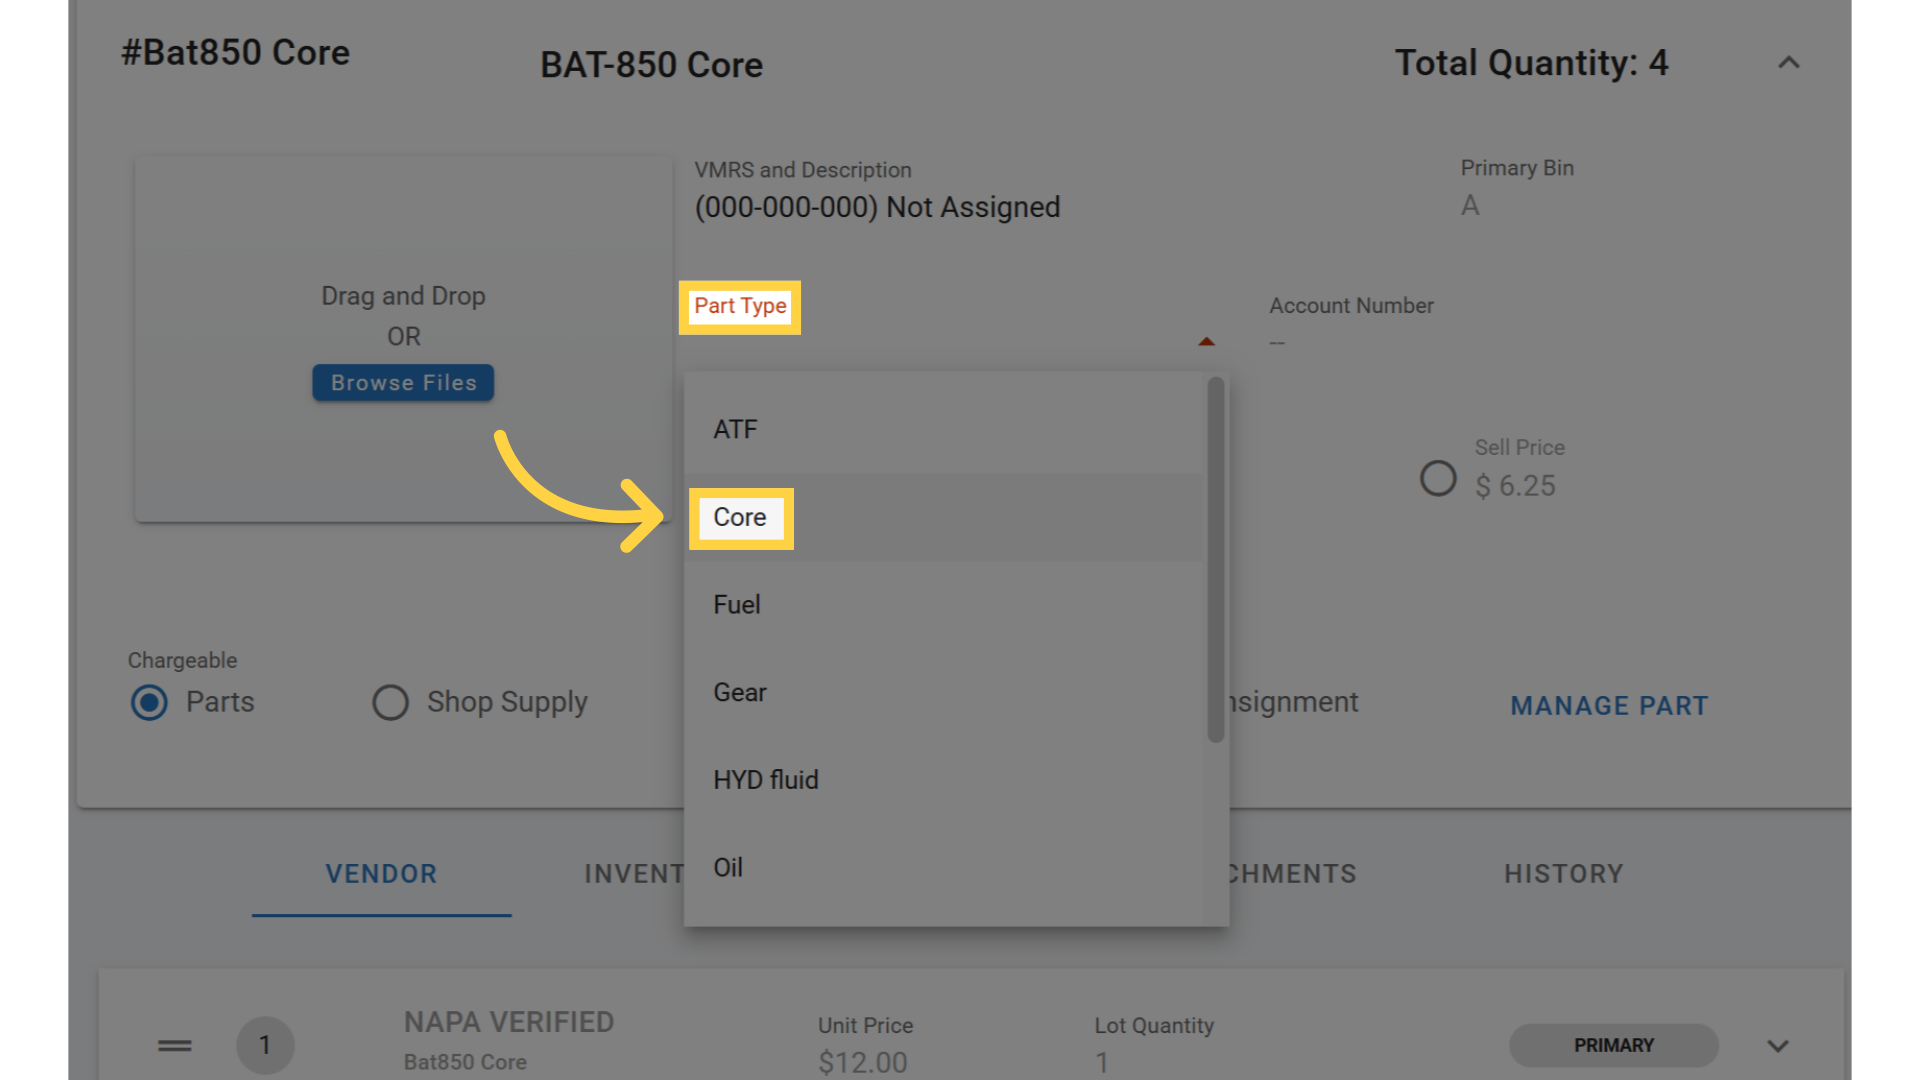Click the PRIMARY vendor badge button
Viewport: 1920px width, 1080px height.
click(x=1613, y=1045)
